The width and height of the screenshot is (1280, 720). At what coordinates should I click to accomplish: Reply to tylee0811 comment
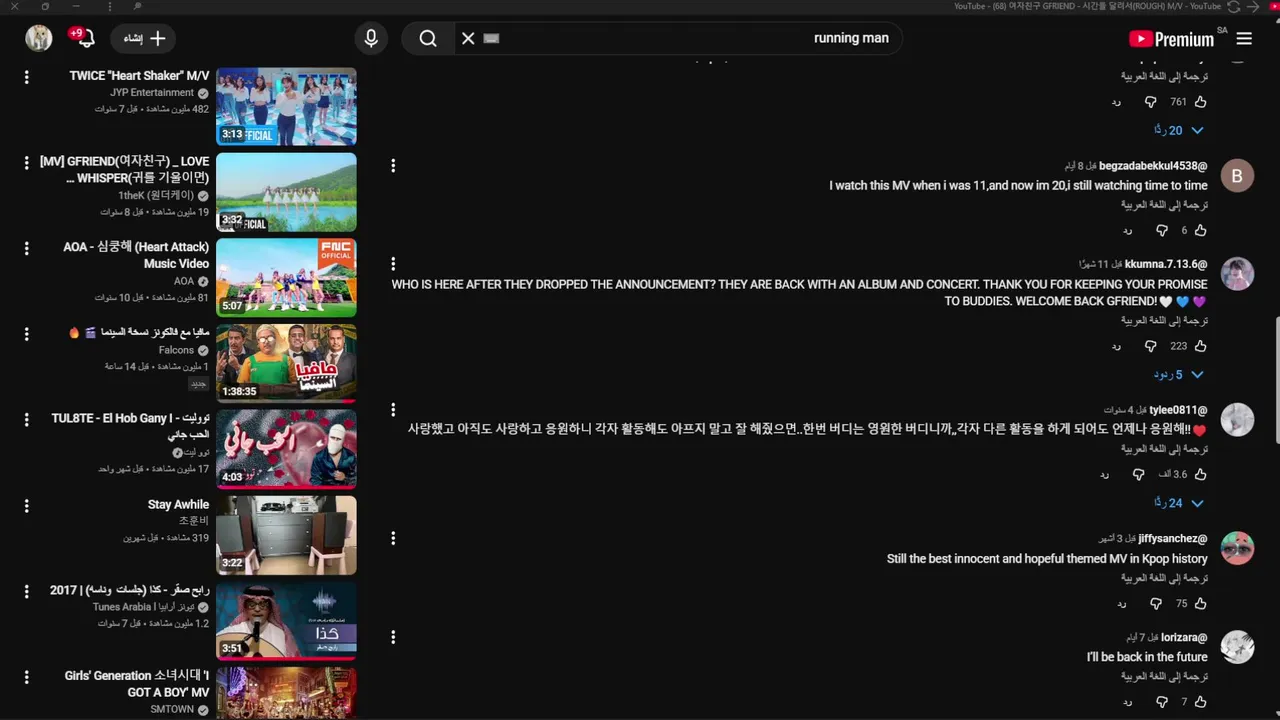(1104, 474)
